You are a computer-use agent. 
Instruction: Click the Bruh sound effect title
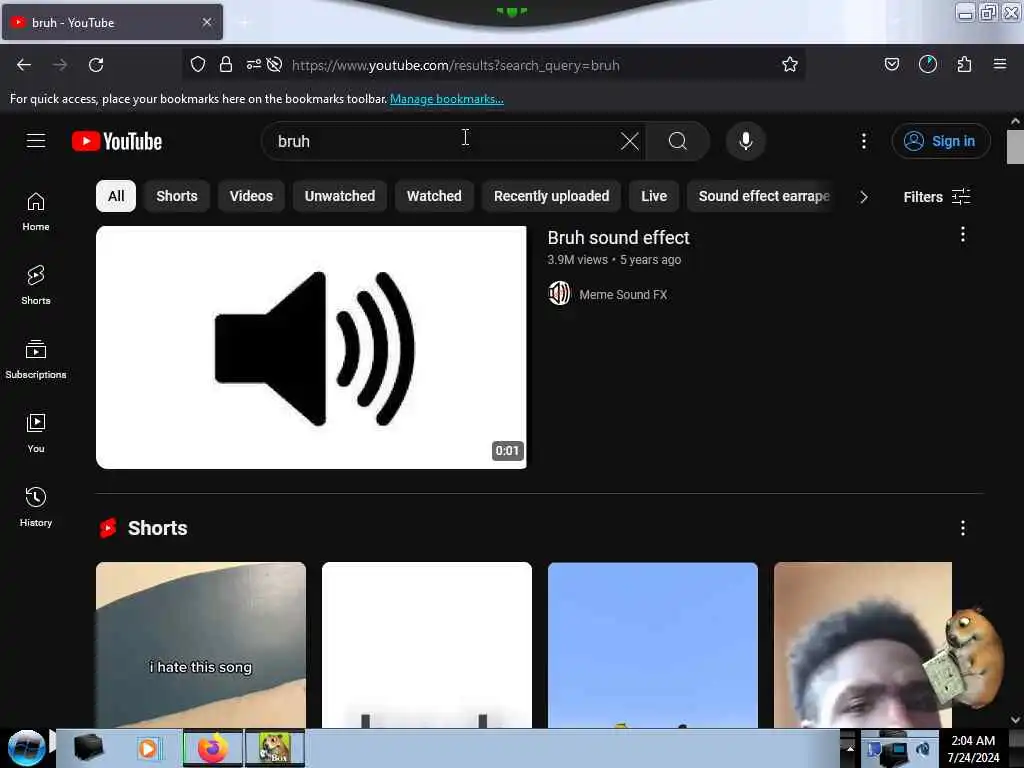(618, 238)
